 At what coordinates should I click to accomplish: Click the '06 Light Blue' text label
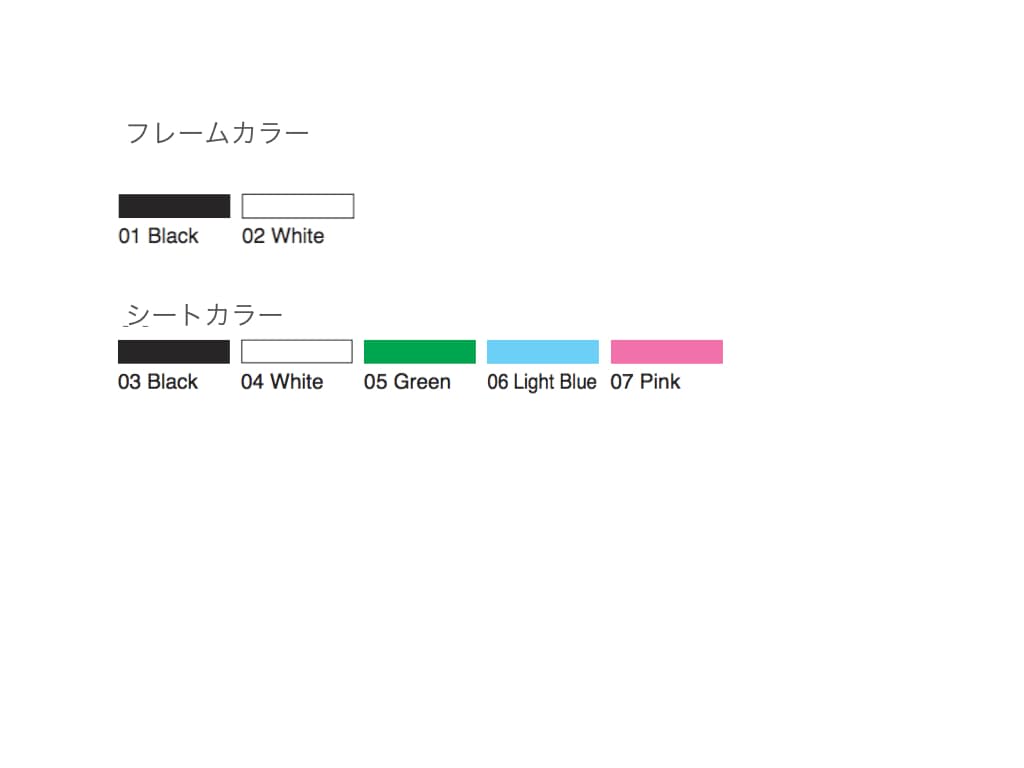coord(541,382)
